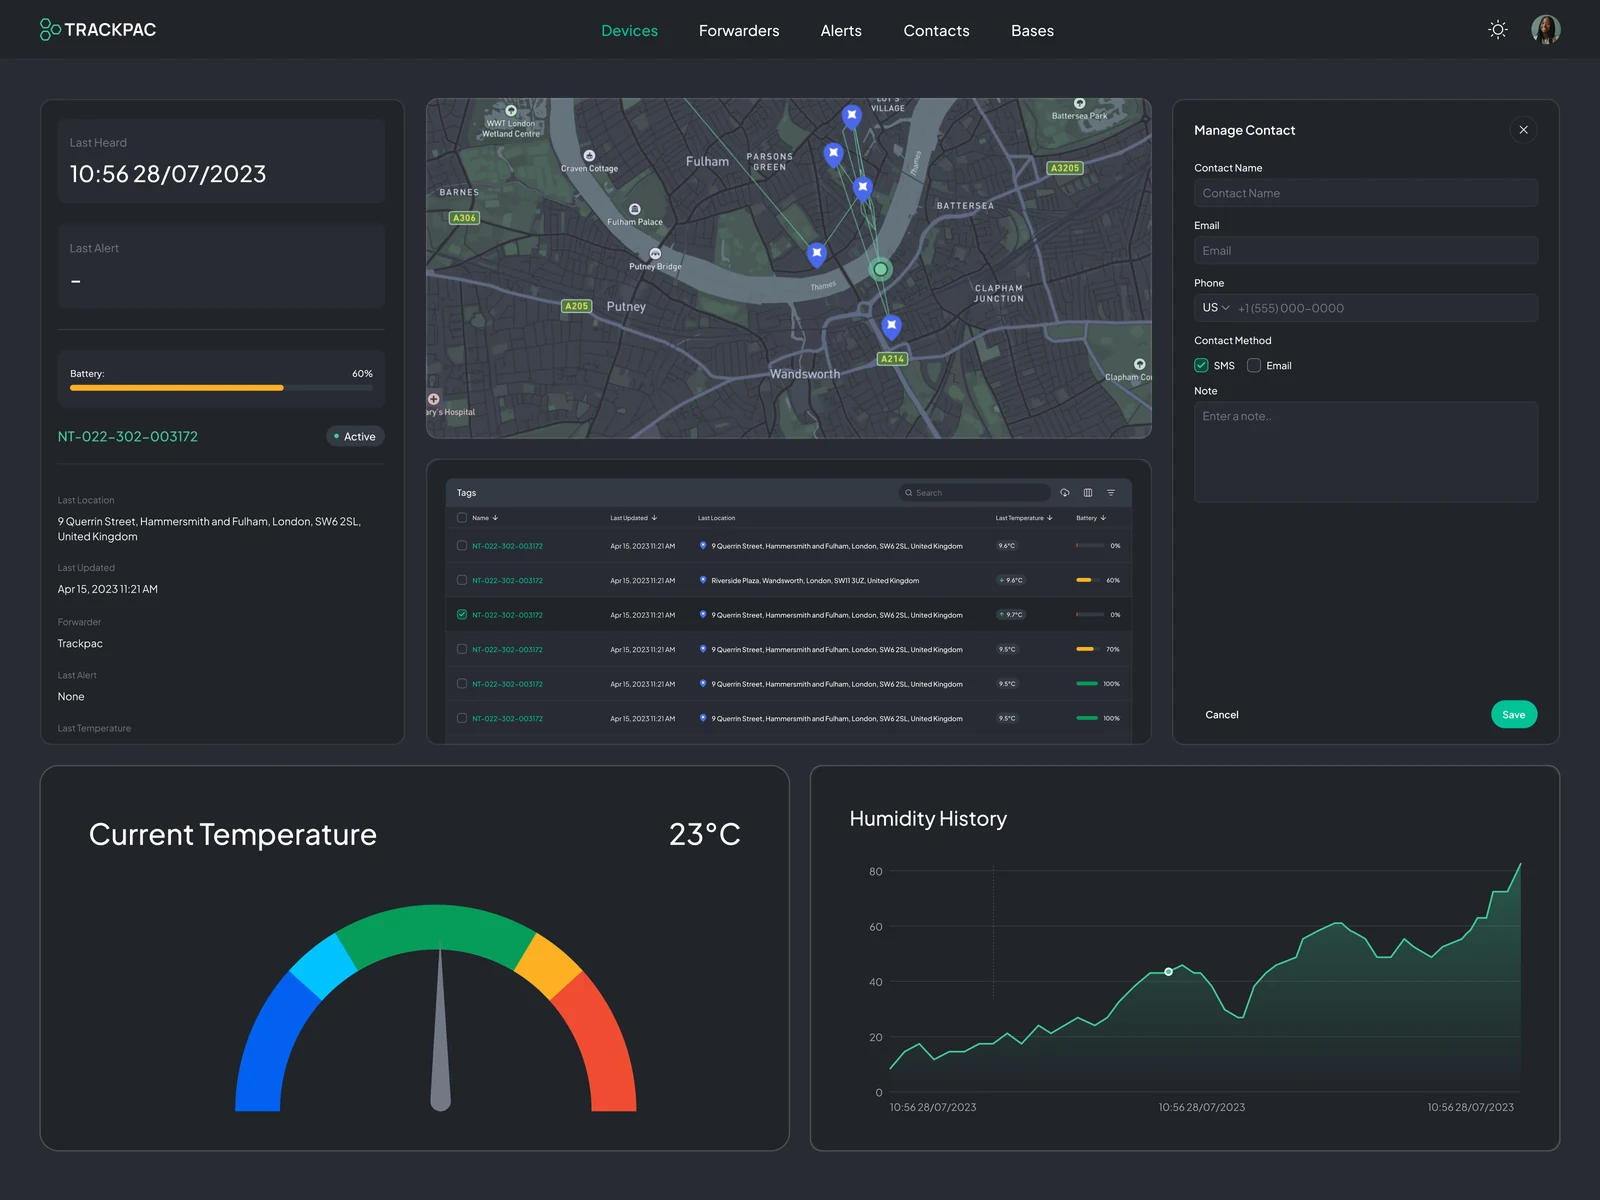
Task: Click the 10:56 28/07/2023 Last Heard value
Action: tap(168, 174)
